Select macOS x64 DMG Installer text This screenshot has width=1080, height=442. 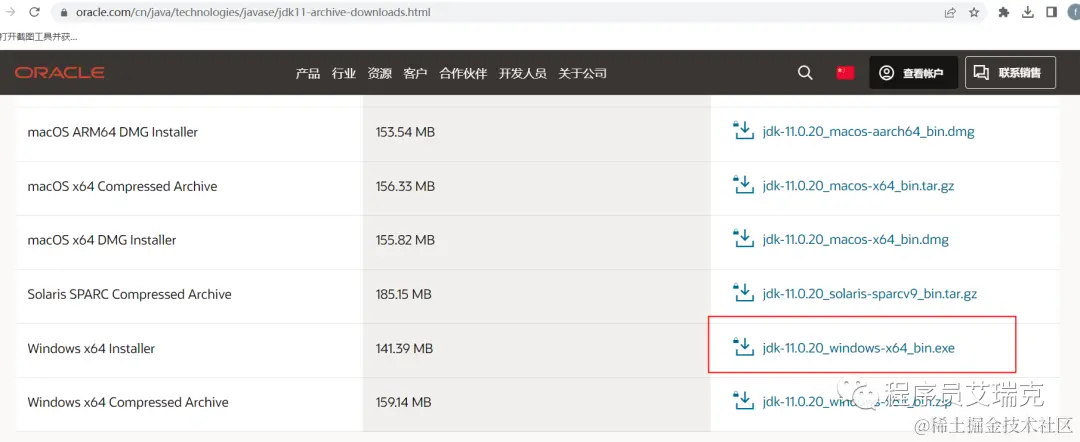(x=101, y=240)
